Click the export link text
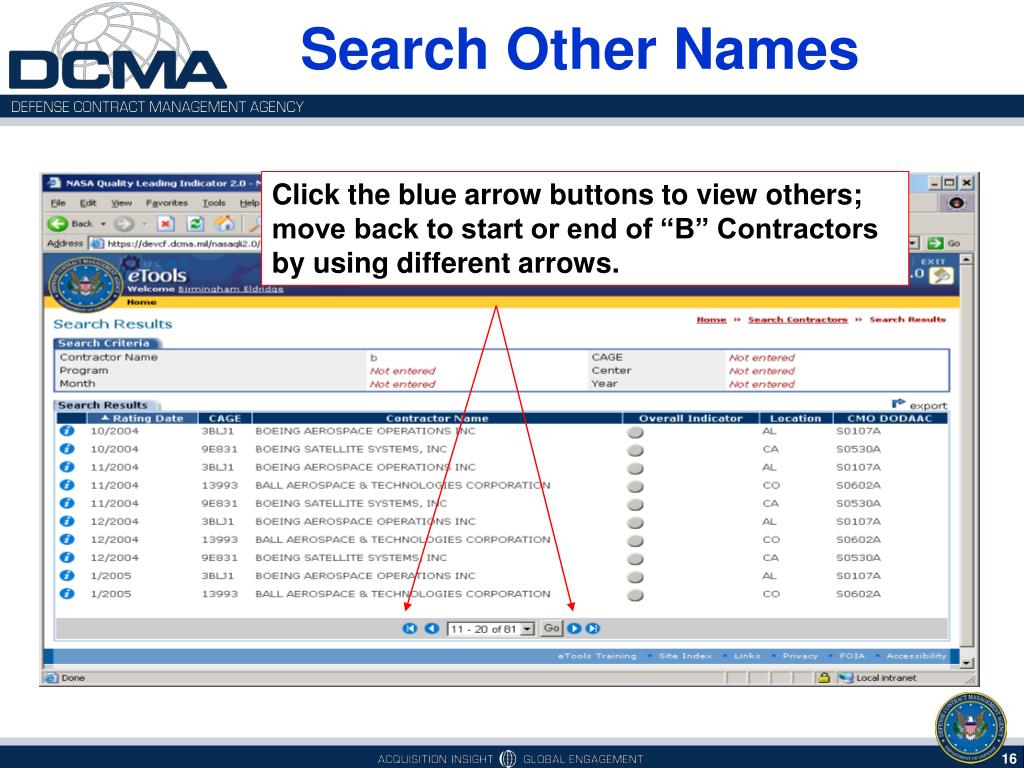1024x768 pixels. 928,406
